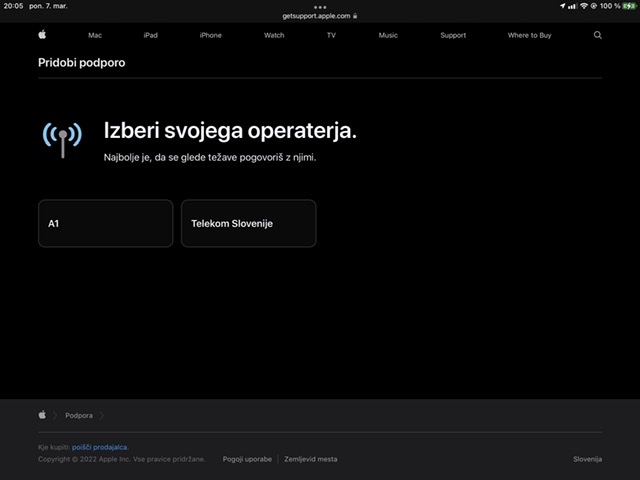This screenshot has width=640, height=480.
Task: Open the search magnifier icon
Action: click(598, 35)
